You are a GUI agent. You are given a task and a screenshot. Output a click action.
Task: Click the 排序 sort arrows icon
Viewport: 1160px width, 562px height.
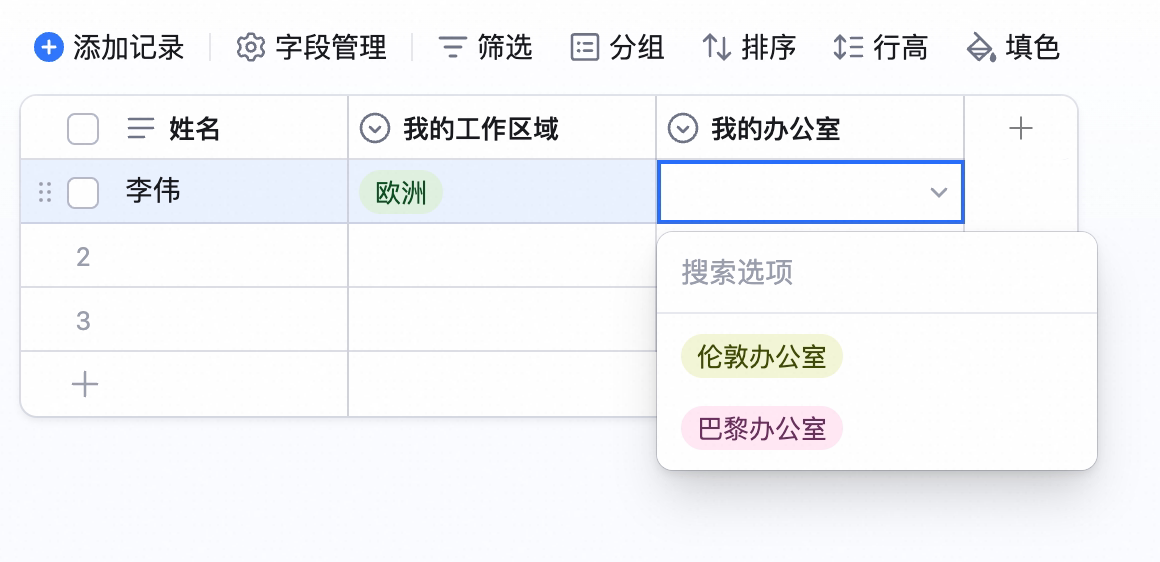tap(716, 48)
